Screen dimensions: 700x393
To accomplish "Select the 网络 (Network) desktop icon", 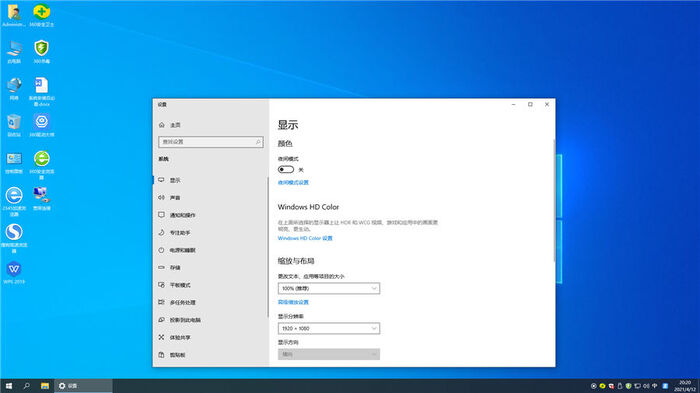I will pyautogui.click(x=14, y=88).
